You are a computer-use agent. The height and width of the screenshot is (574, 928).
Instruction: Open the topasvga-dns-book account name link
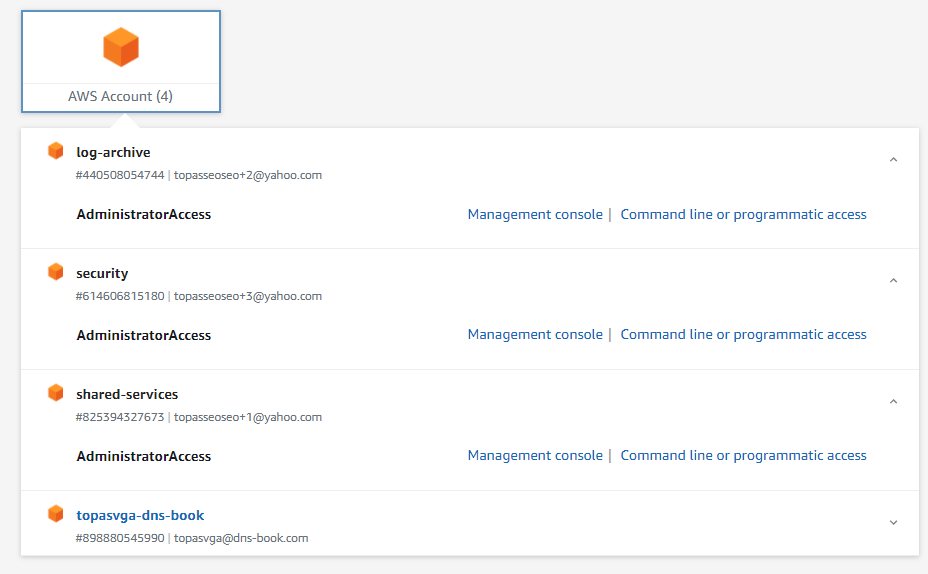coord(140,515)
